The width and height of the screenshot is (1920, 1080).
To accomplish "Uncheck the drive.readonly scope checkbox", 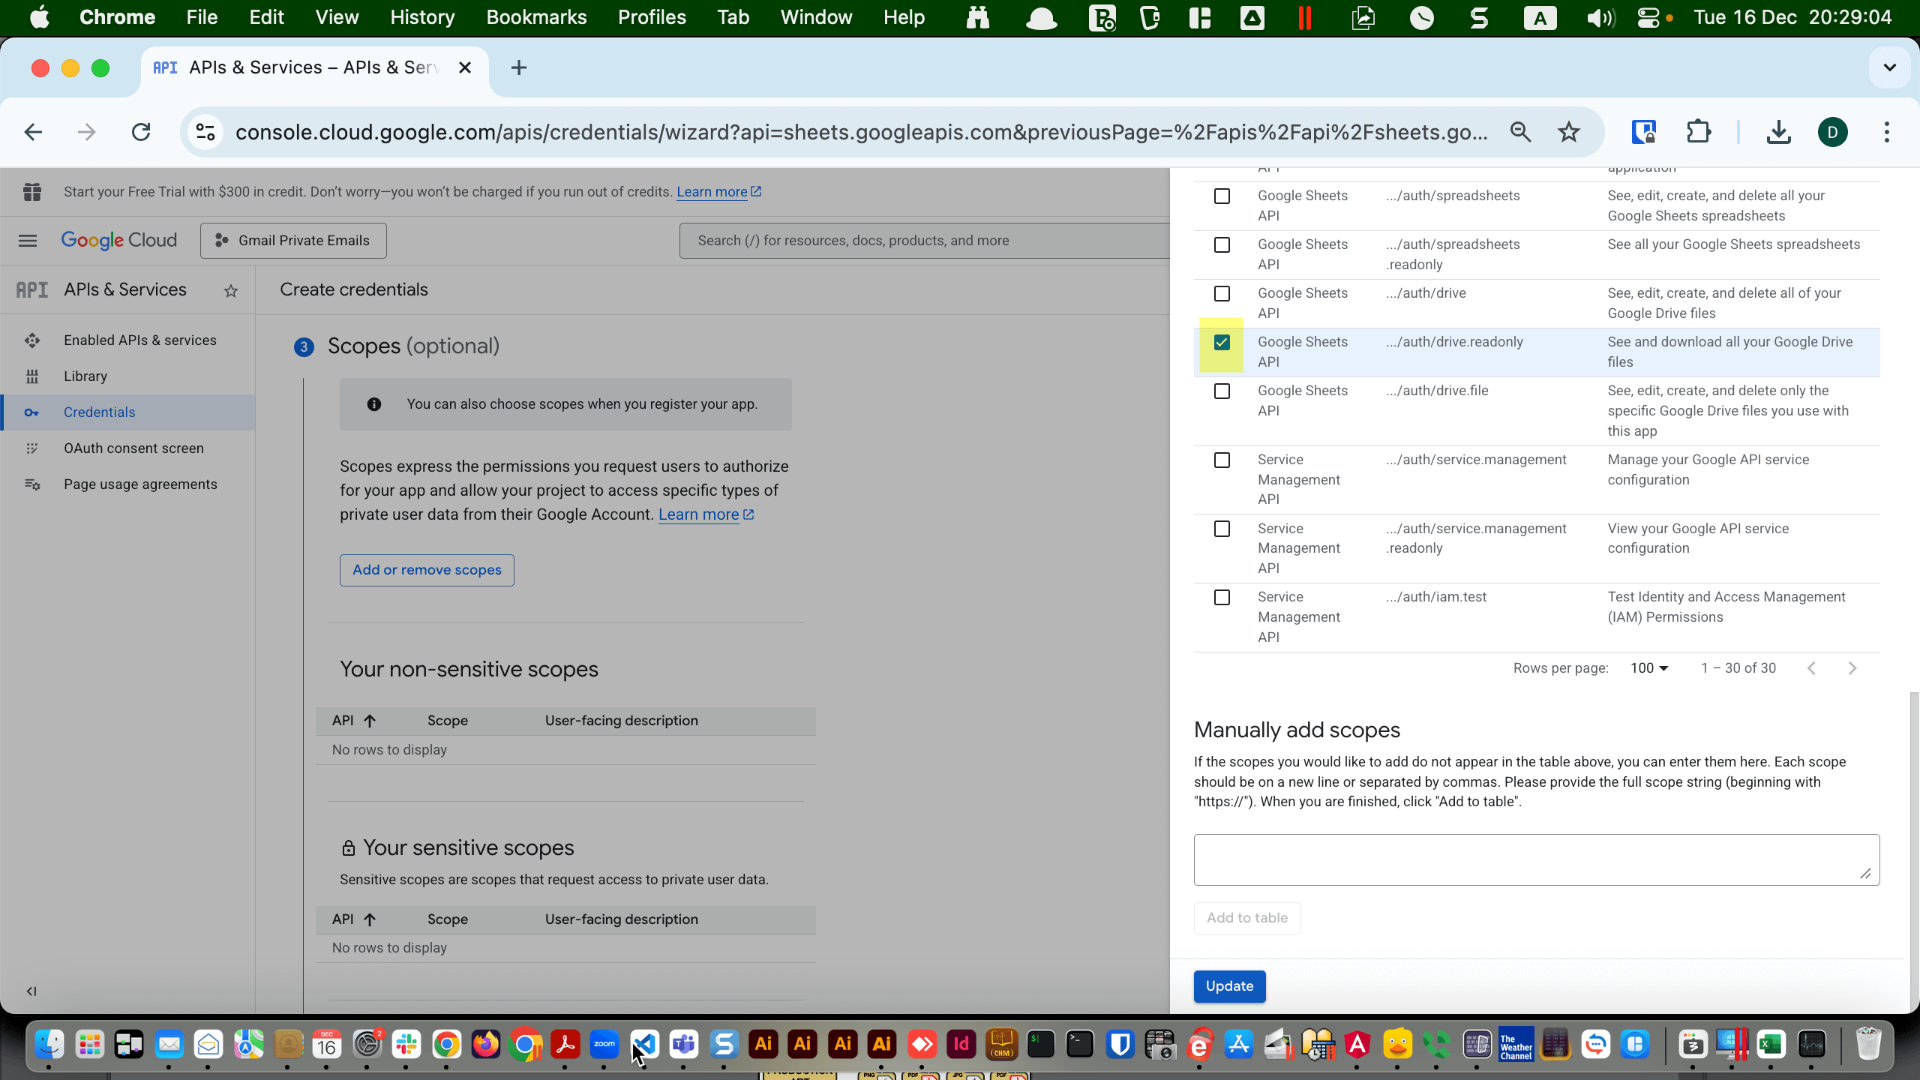I will click(1222, 342).
